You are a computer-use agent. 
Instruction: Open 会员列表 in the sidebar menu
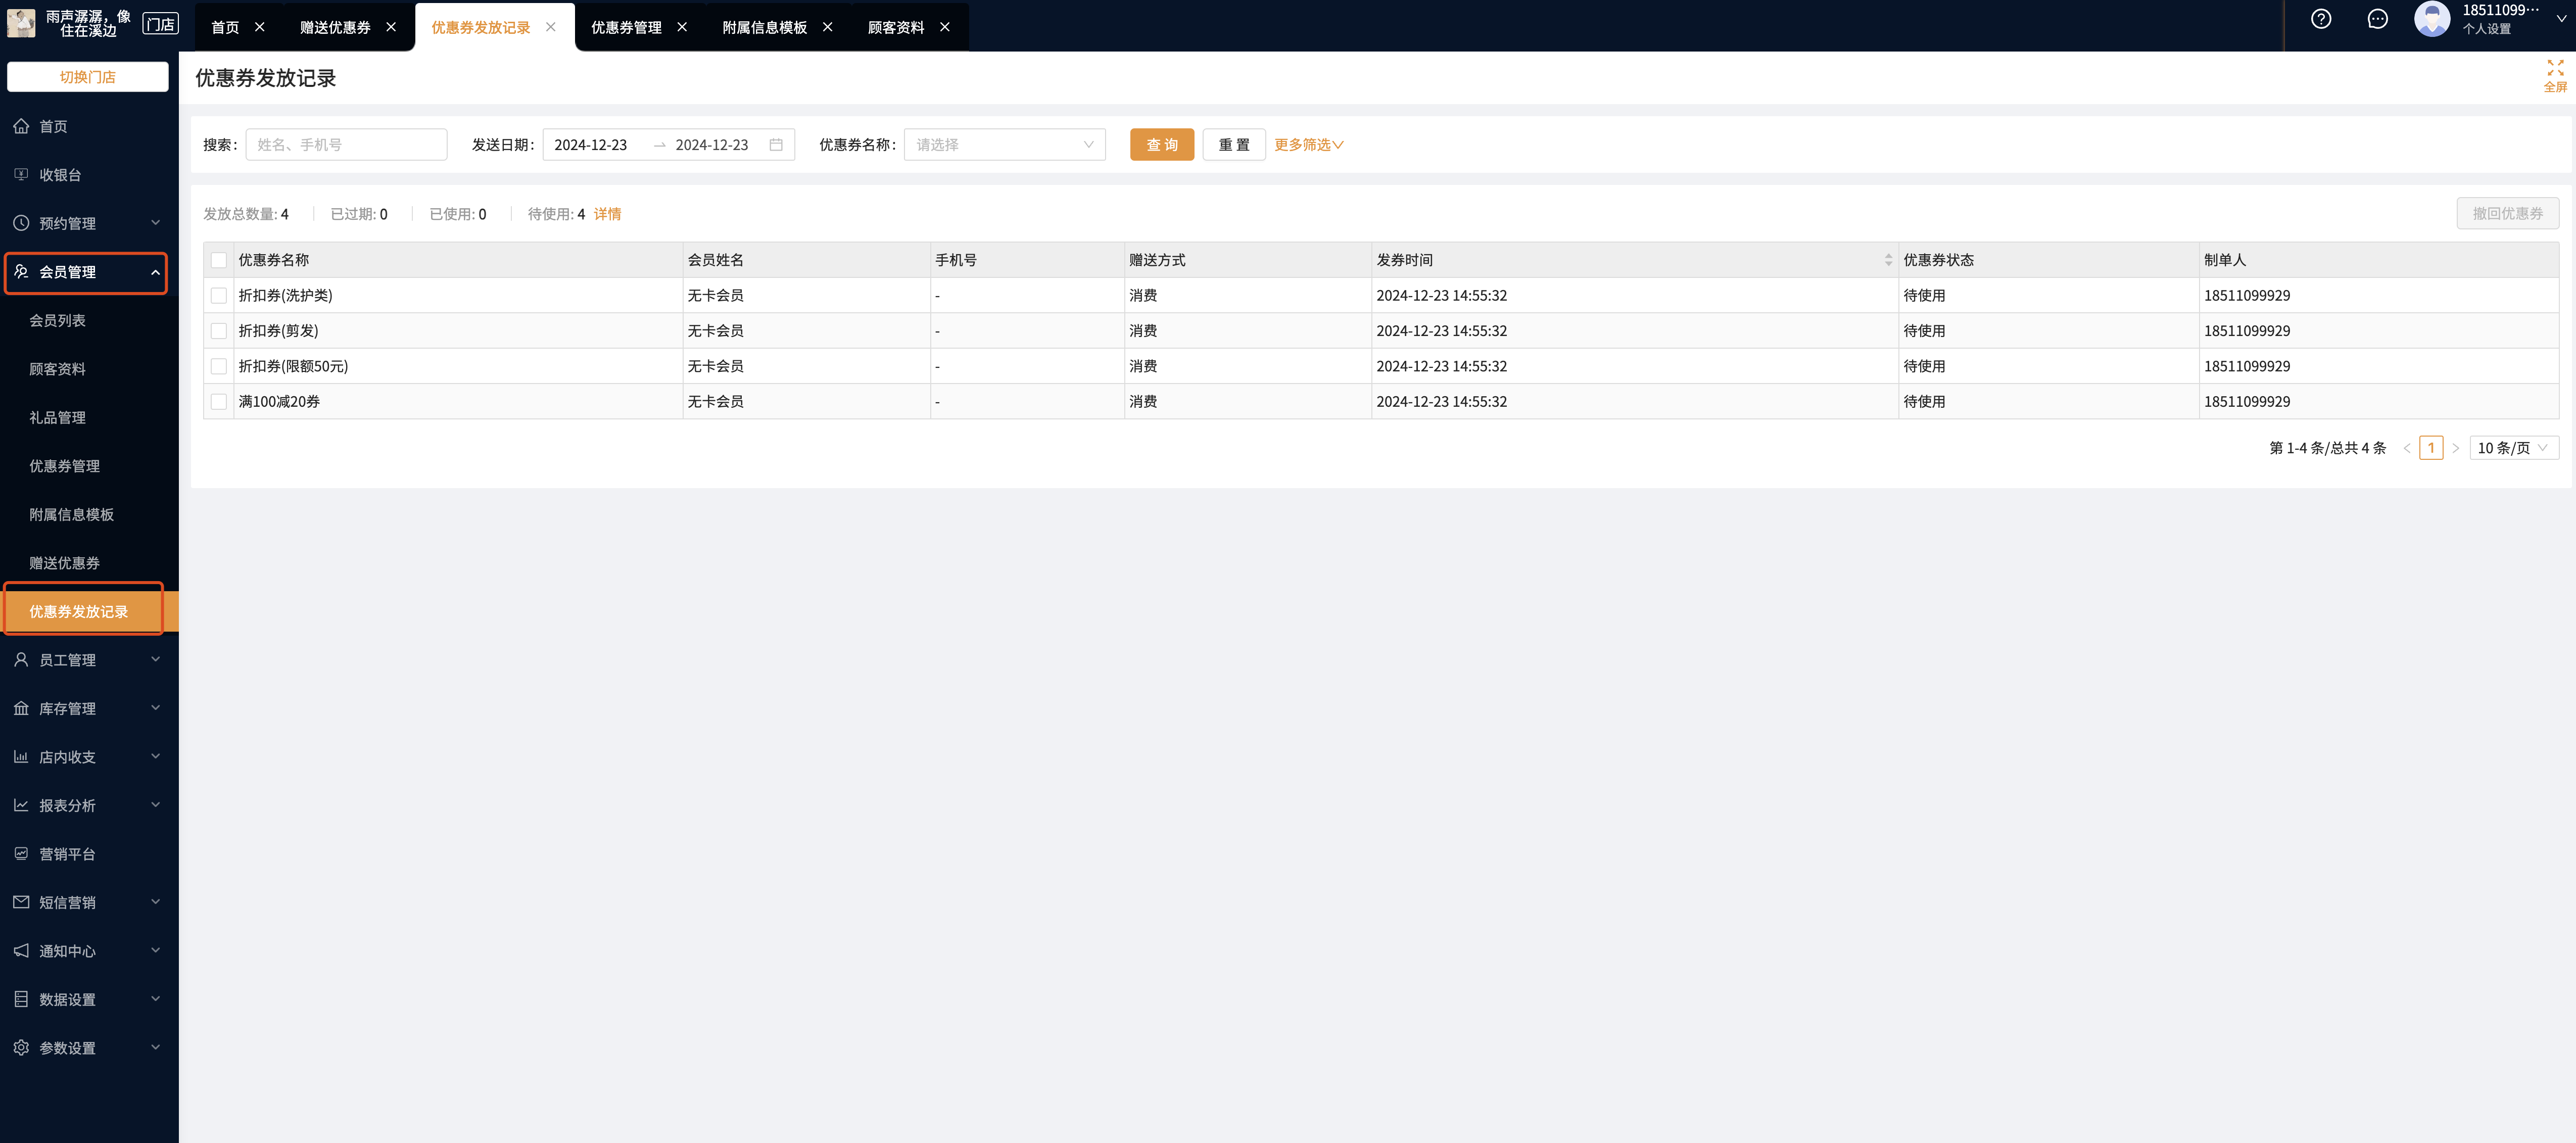(x=57, y=321)
